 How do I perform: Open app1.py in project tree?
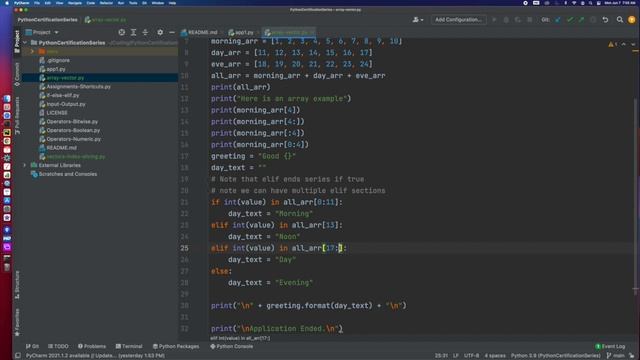(52, 69)
